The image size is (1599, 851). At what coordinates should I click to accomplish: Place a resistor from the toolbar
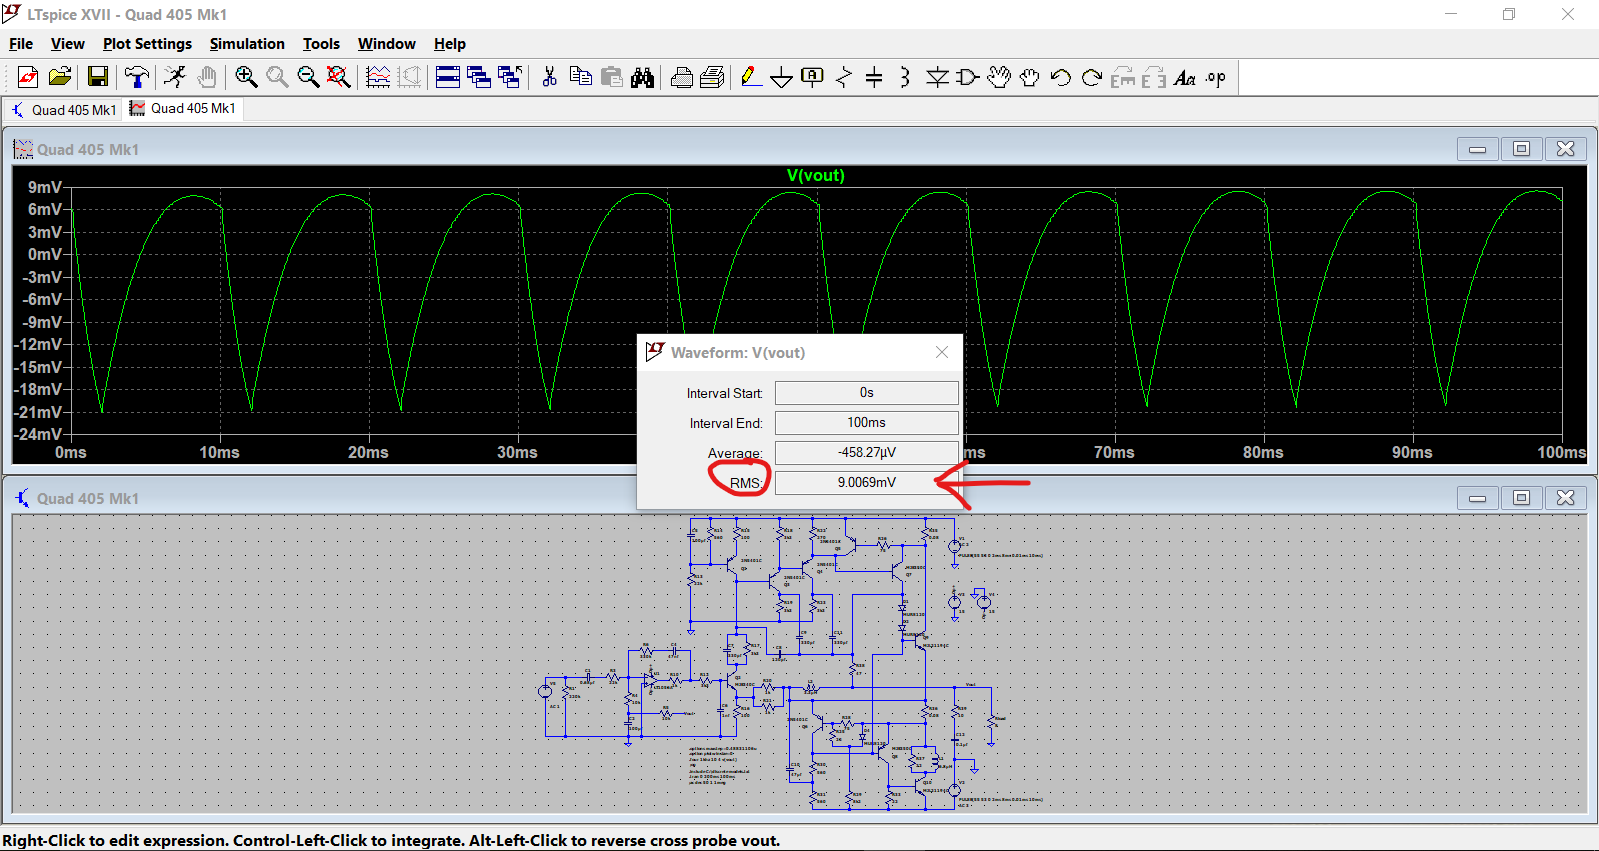coord(844,77)
